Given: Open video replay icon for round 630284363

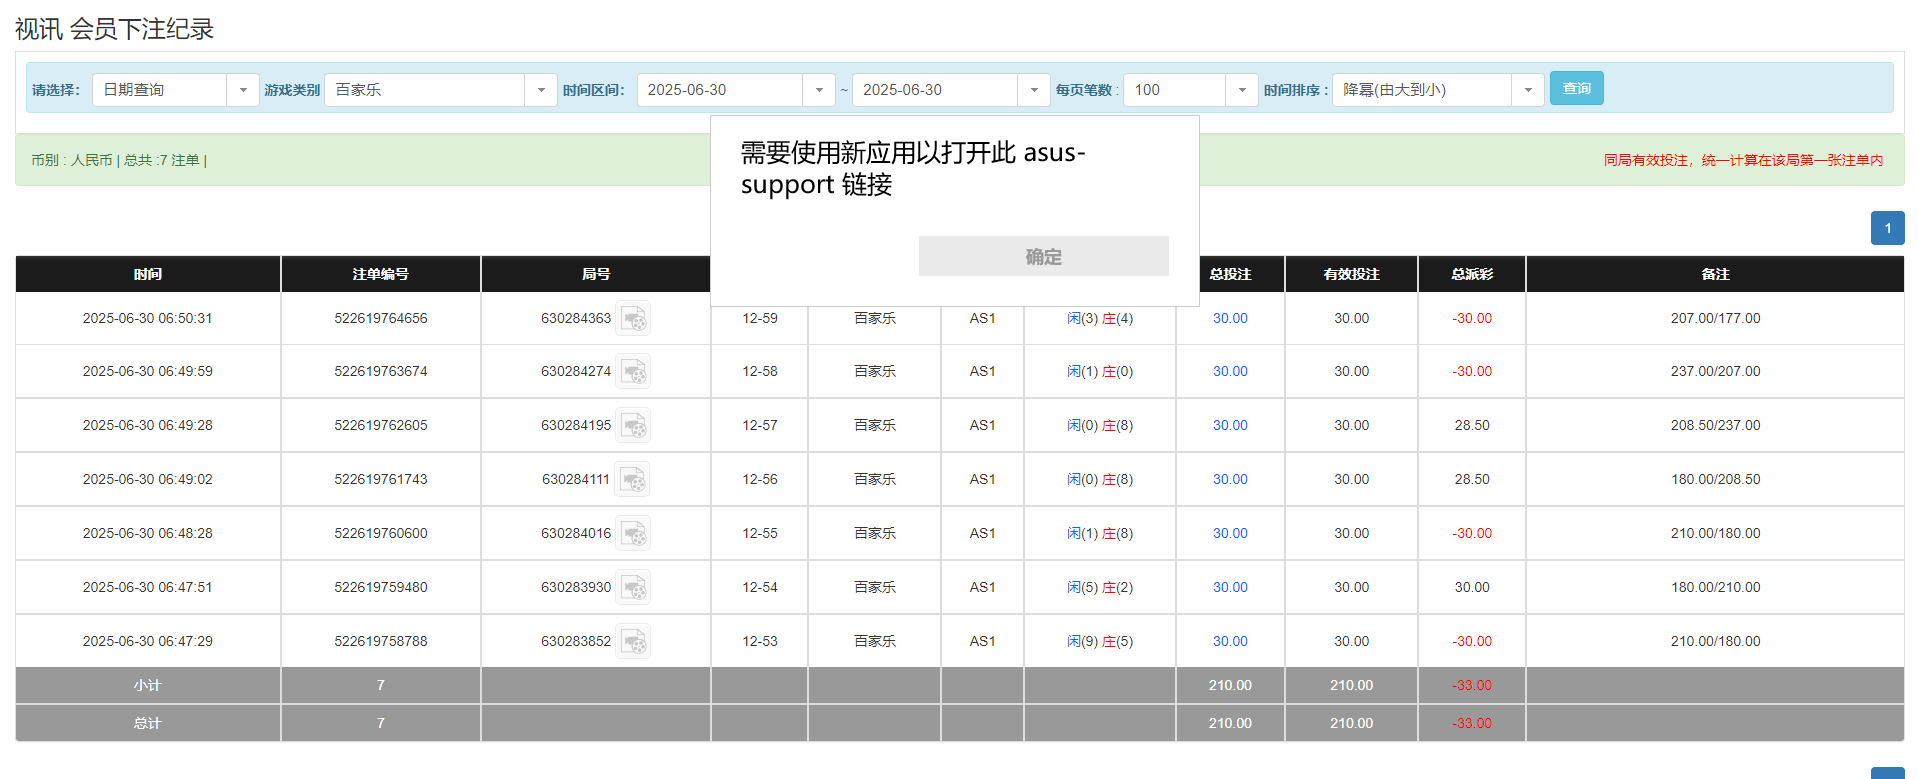Looking at the screenshot, I should tap(633, 319).
